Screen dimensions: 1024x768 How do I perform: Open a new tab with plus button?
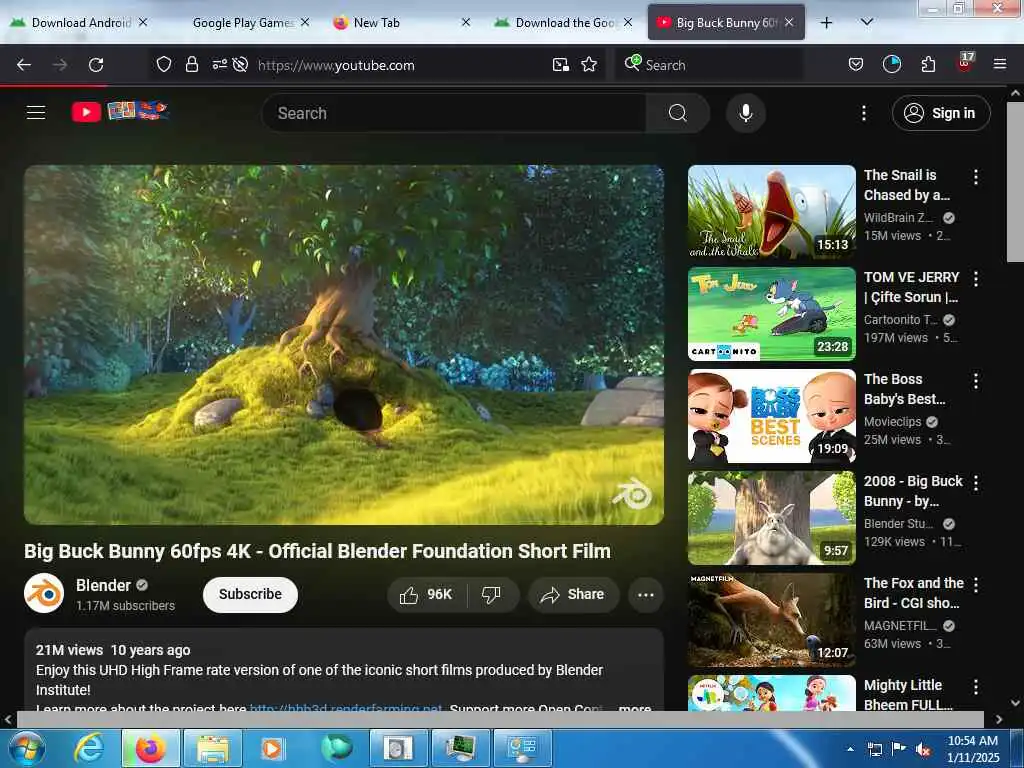pos(826,22)
